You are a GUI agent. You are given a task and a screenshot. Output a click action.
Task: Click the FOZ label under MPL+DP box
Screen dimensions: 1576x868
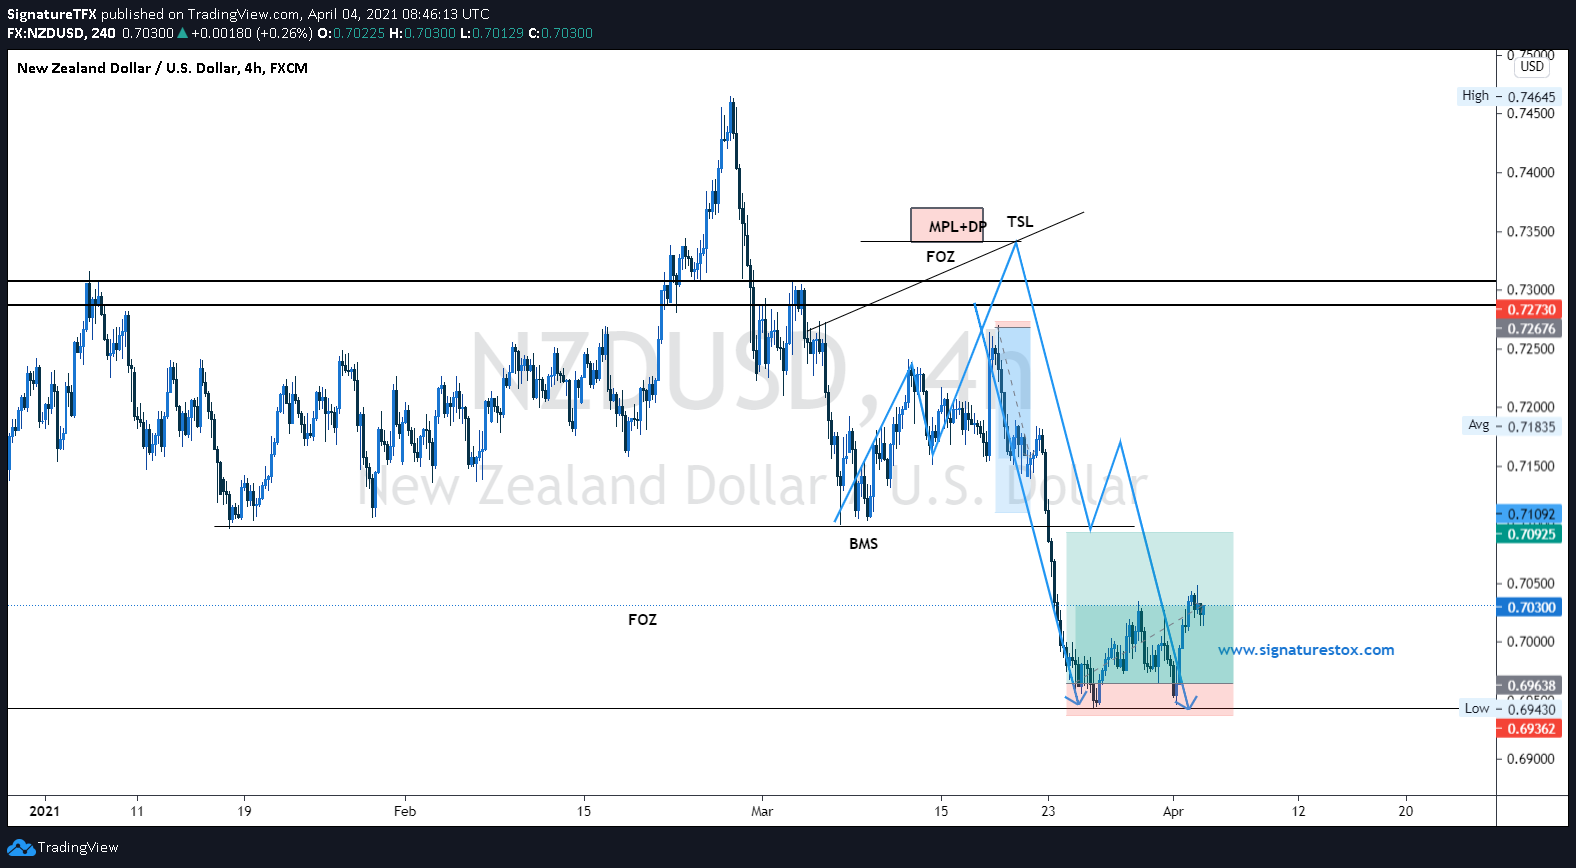(940, 257)
